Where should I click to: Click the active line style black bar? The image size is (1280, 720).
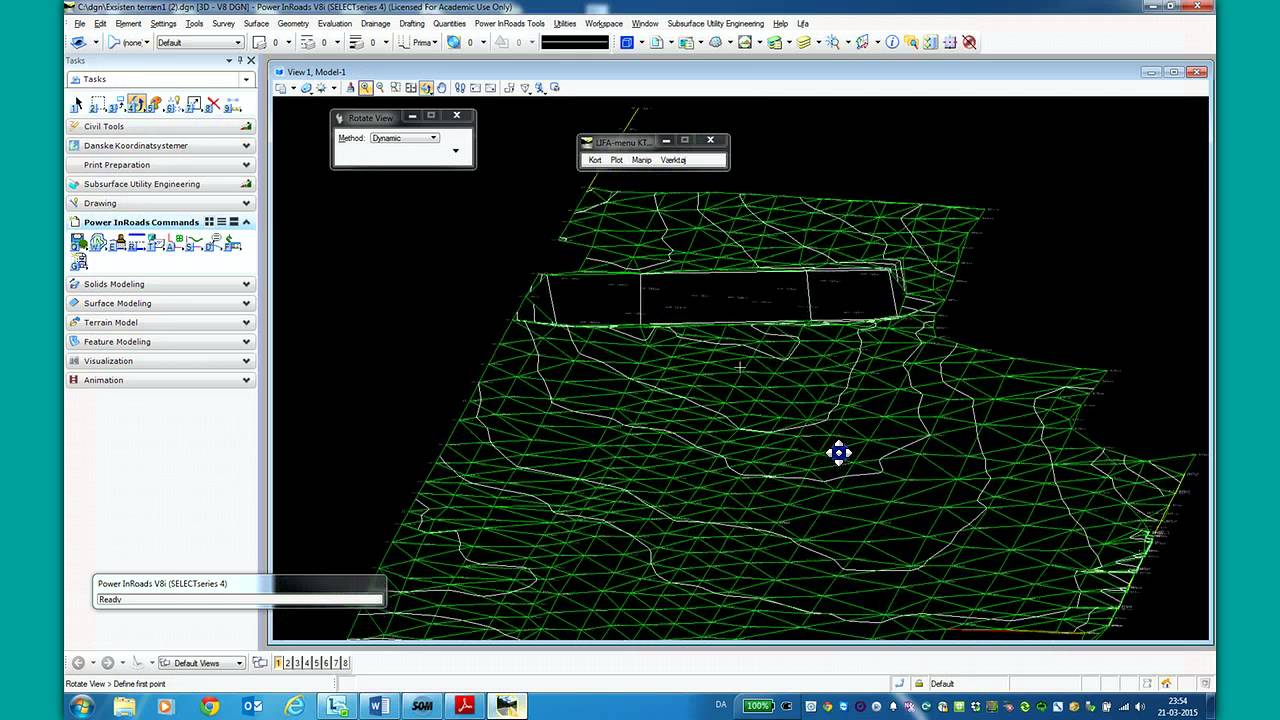[x=575, y=42]
